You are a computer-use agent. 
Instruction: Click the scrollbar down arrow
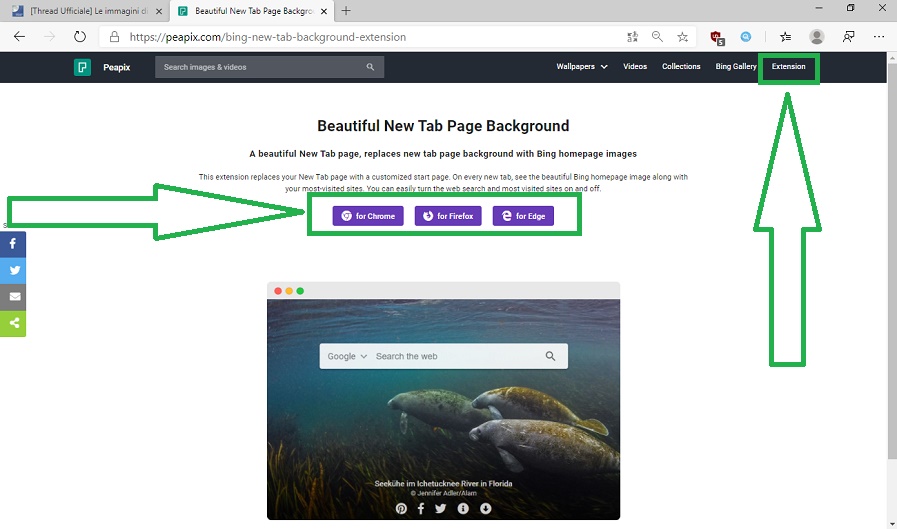[892, 524]
